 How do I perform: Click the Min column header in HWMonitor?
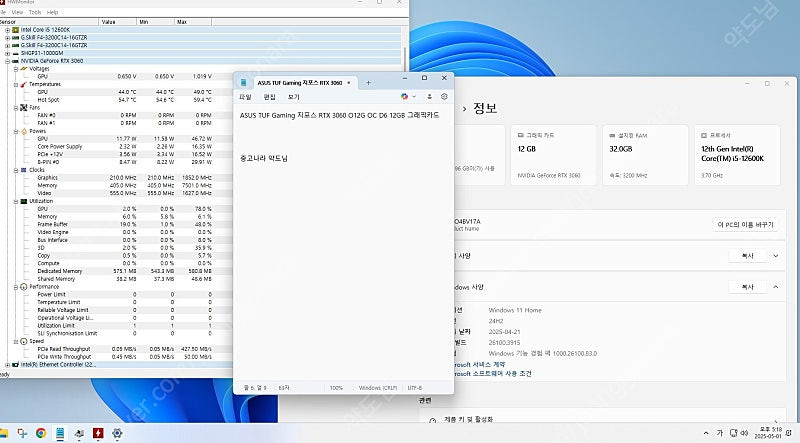pyautogui.click(x=156, y=22)
